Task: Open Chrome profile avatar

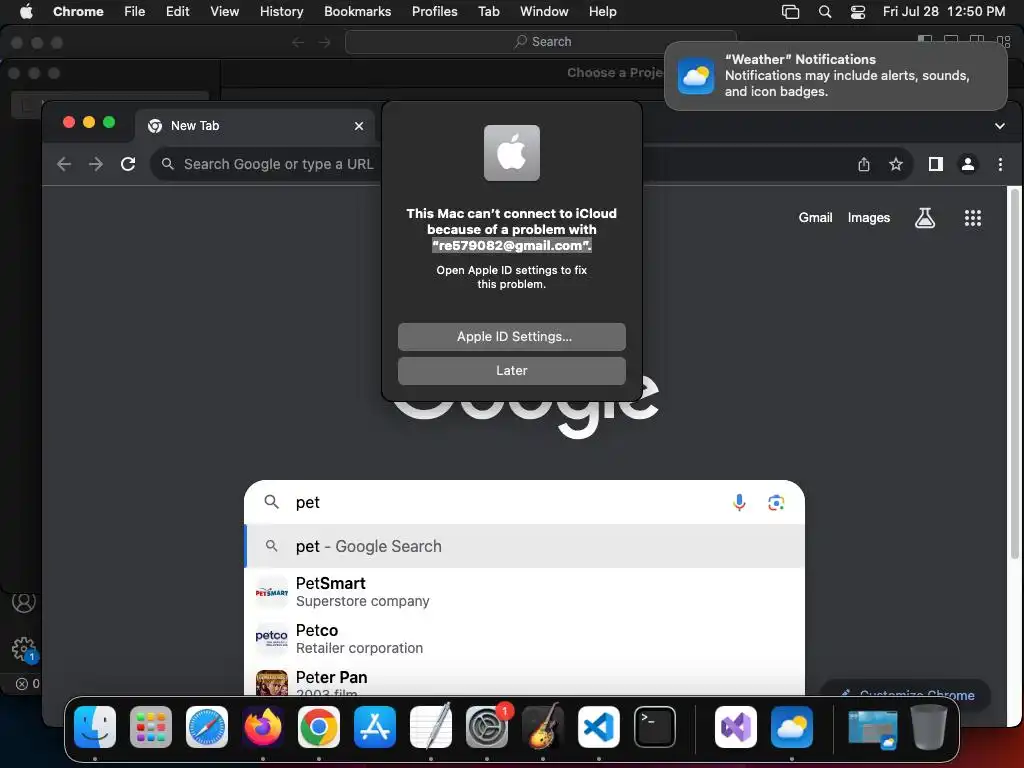Action: pos(968,165)
